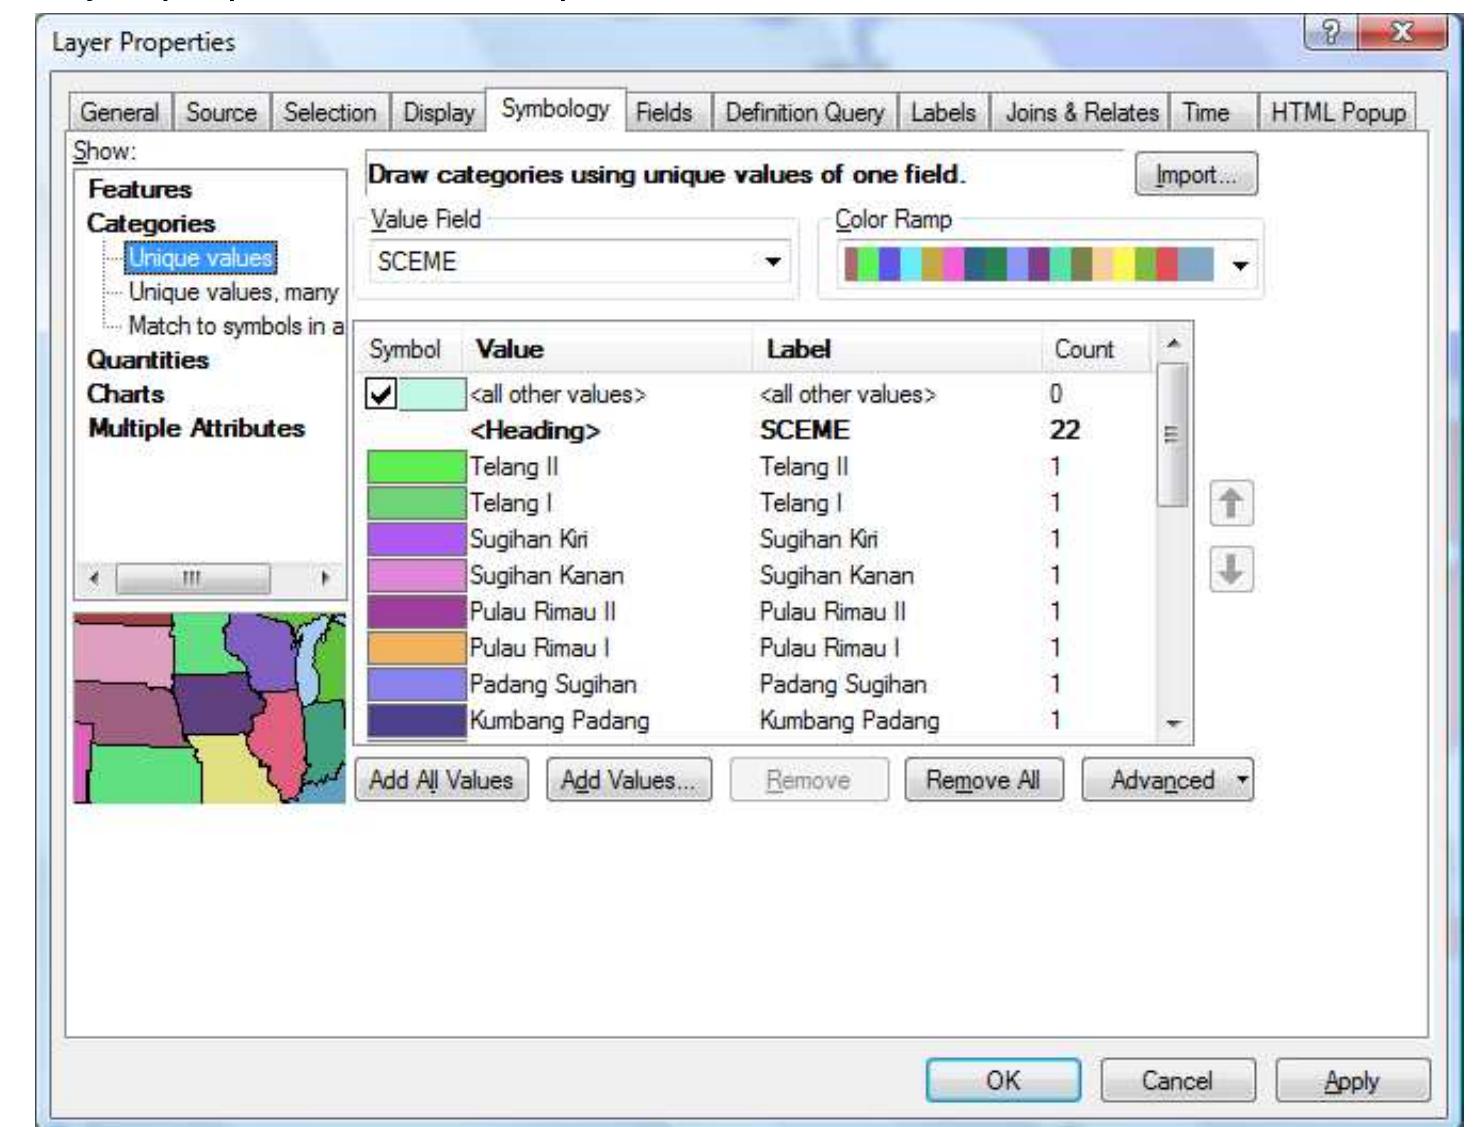Select Match to symbols in a style
This screenshot has width=1474, height=1127.
coord(236,326)
